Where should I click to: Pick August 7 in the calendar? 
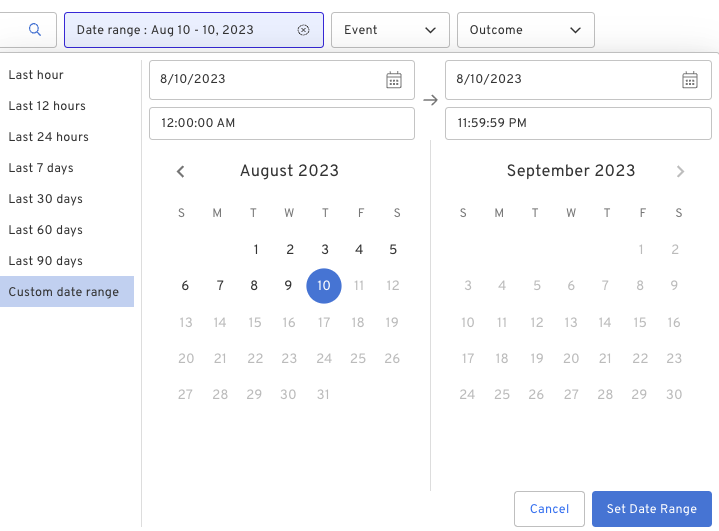coord(220,286)
